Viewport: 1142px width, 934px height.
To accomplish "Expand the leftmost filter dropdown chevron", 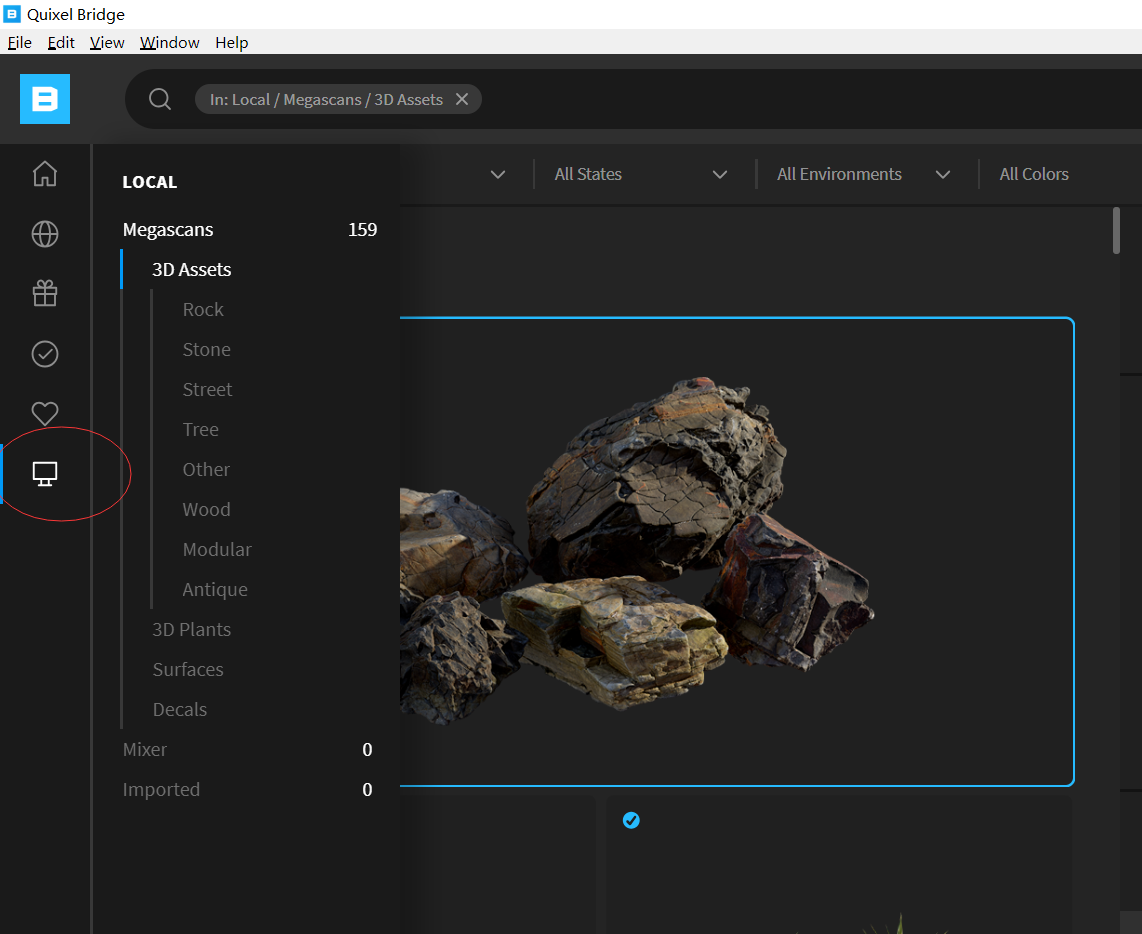I will click(498, 174).
